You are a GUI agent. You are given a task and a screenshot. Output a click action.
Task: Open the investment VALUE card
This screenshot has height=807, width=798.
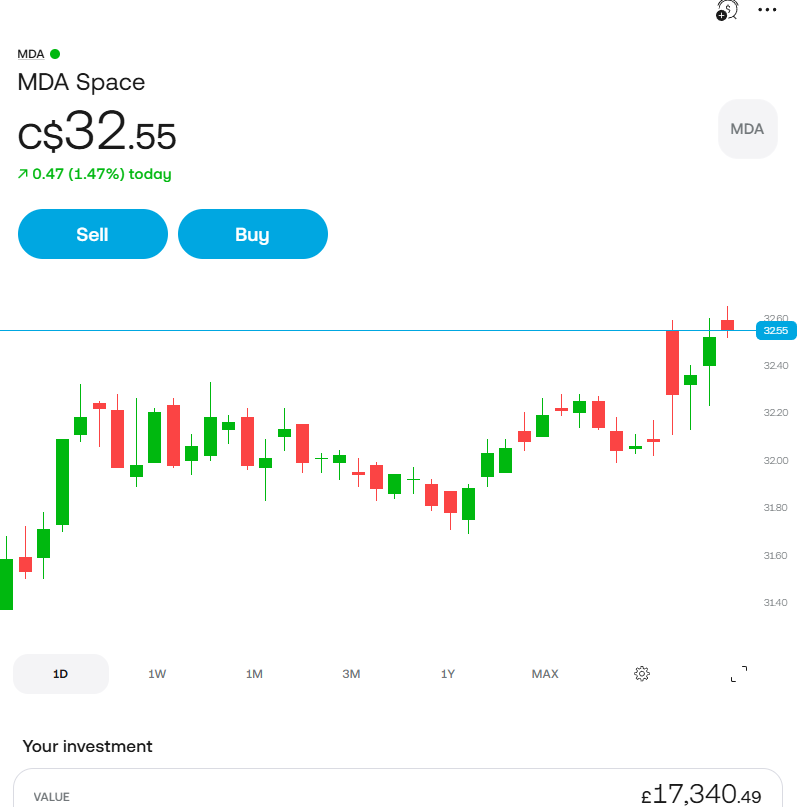pyautogui.click(x=398, y=788)
